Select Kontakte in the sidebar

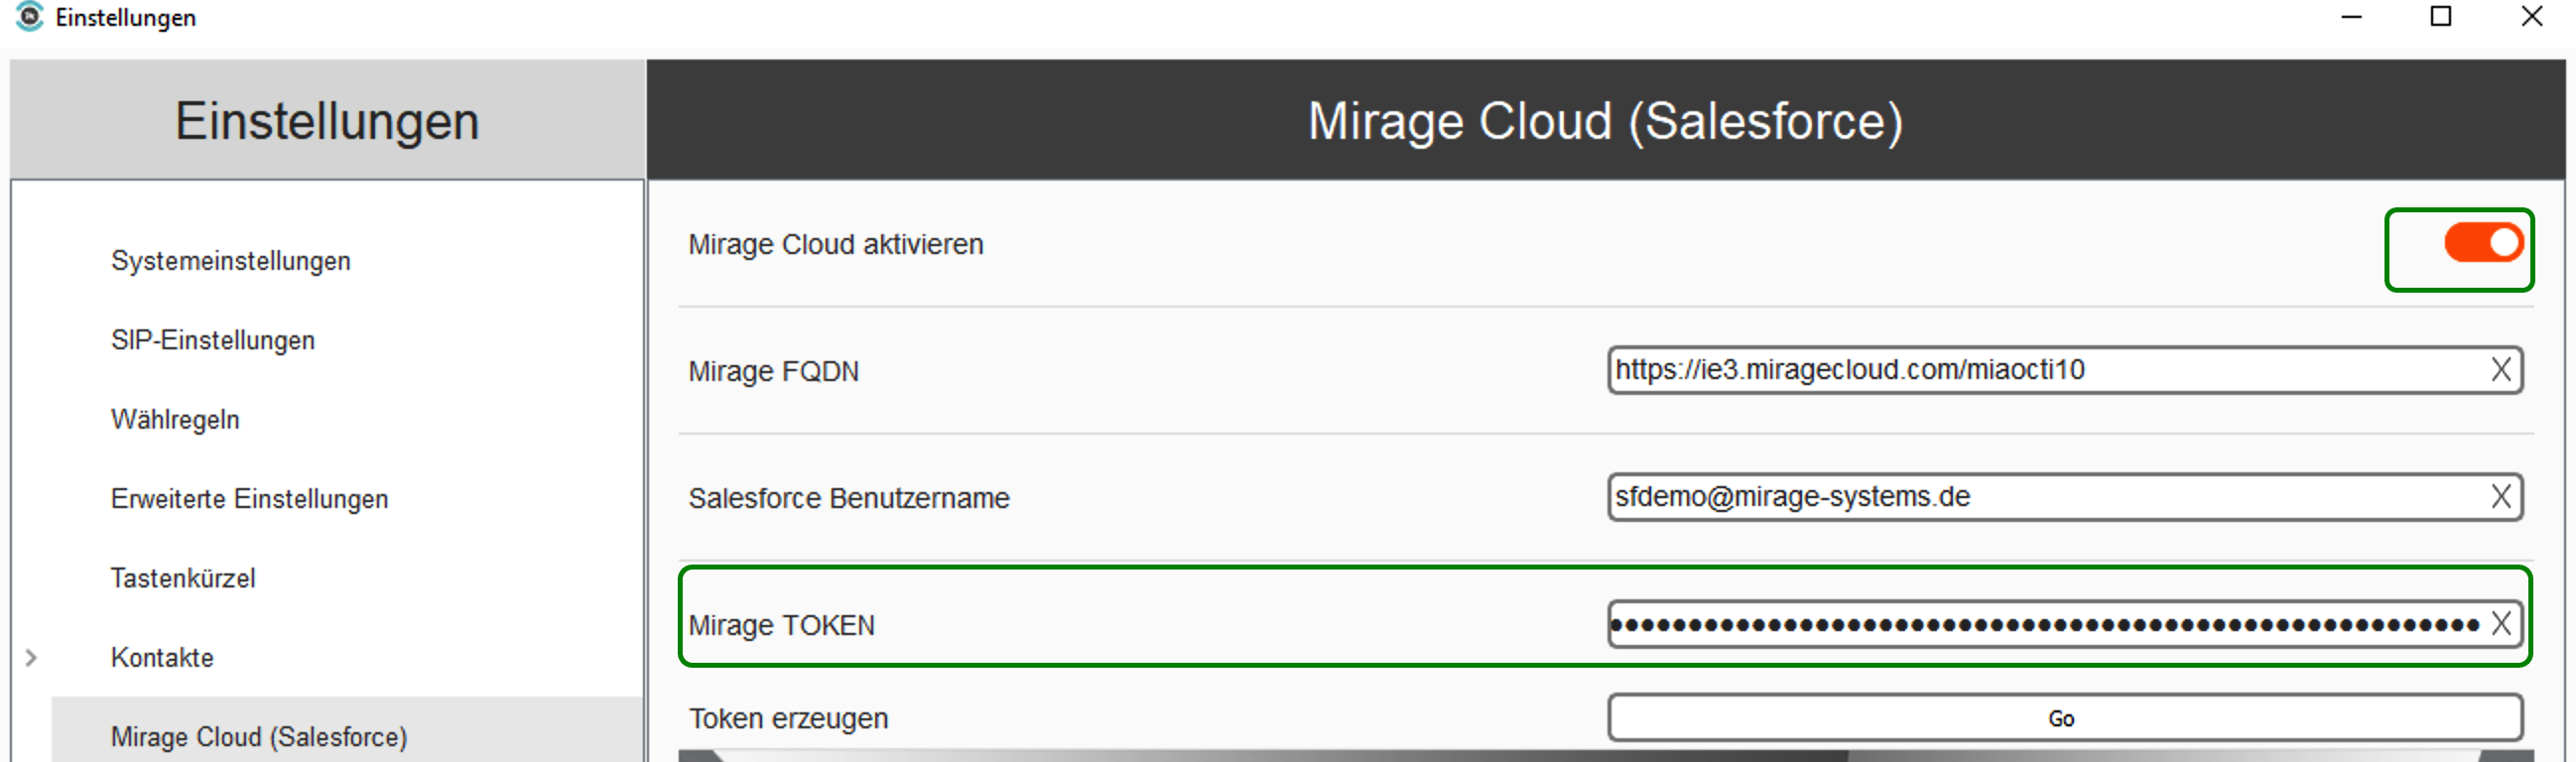pyautogui.click(x=162, y=658)
